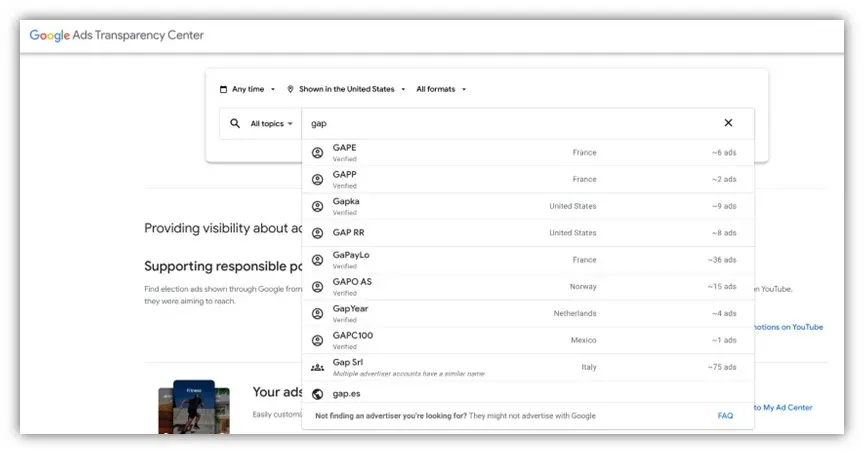Click the promotions on YouTube link
The width and height of the screenshot is (864, 454).
(x=789, y=327)
